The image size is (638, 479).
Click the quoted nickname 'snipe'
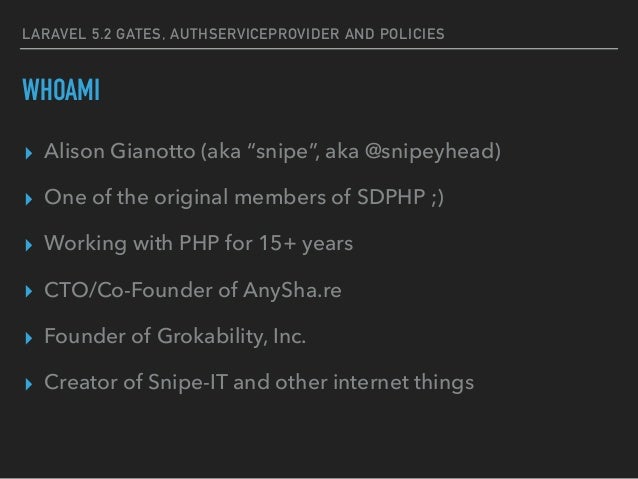click(x=283, y=151)
